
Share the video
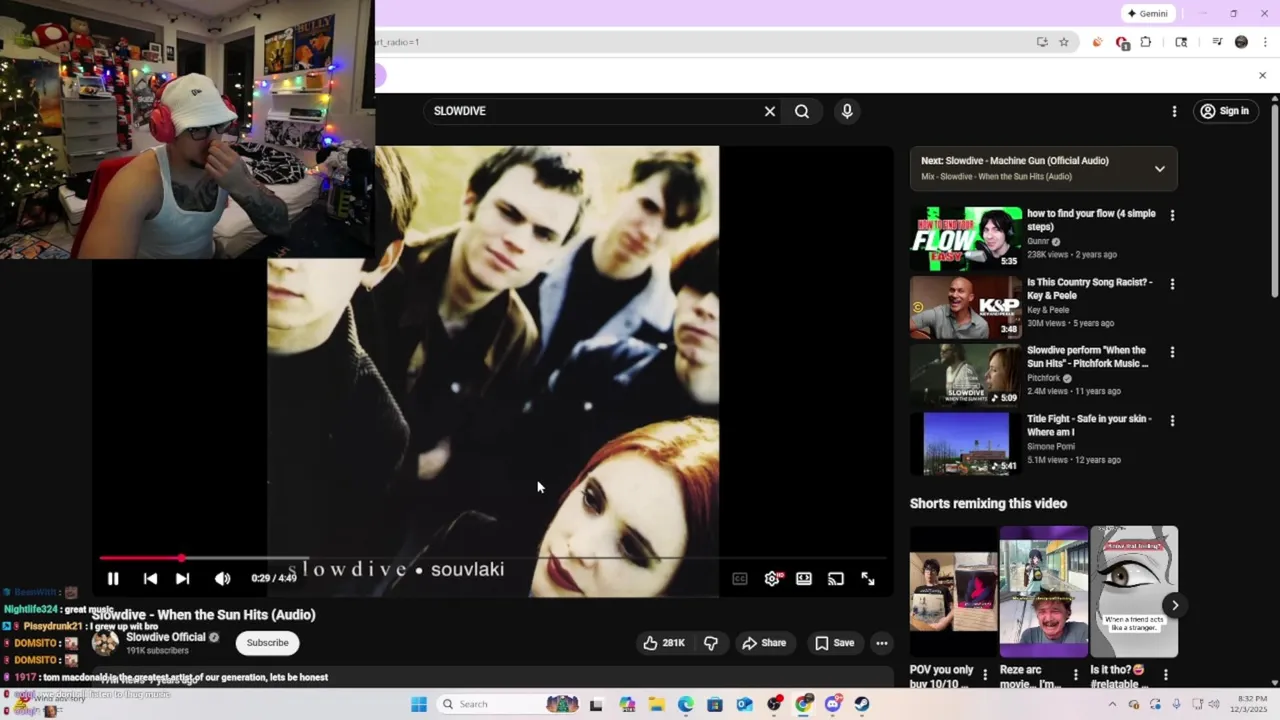[764, 643]
